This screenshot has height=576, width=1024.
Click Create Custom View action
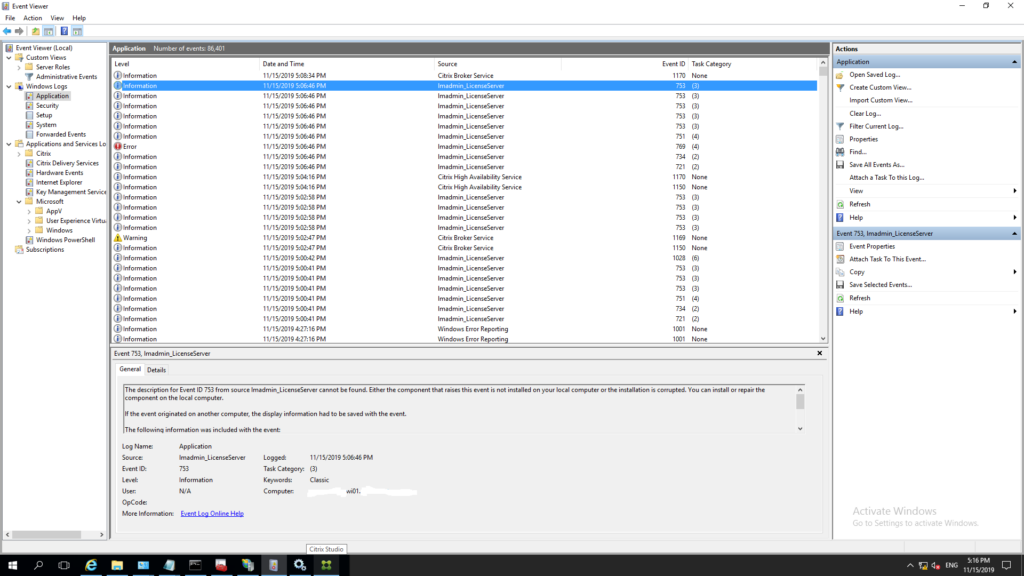(x=880, y=88)
